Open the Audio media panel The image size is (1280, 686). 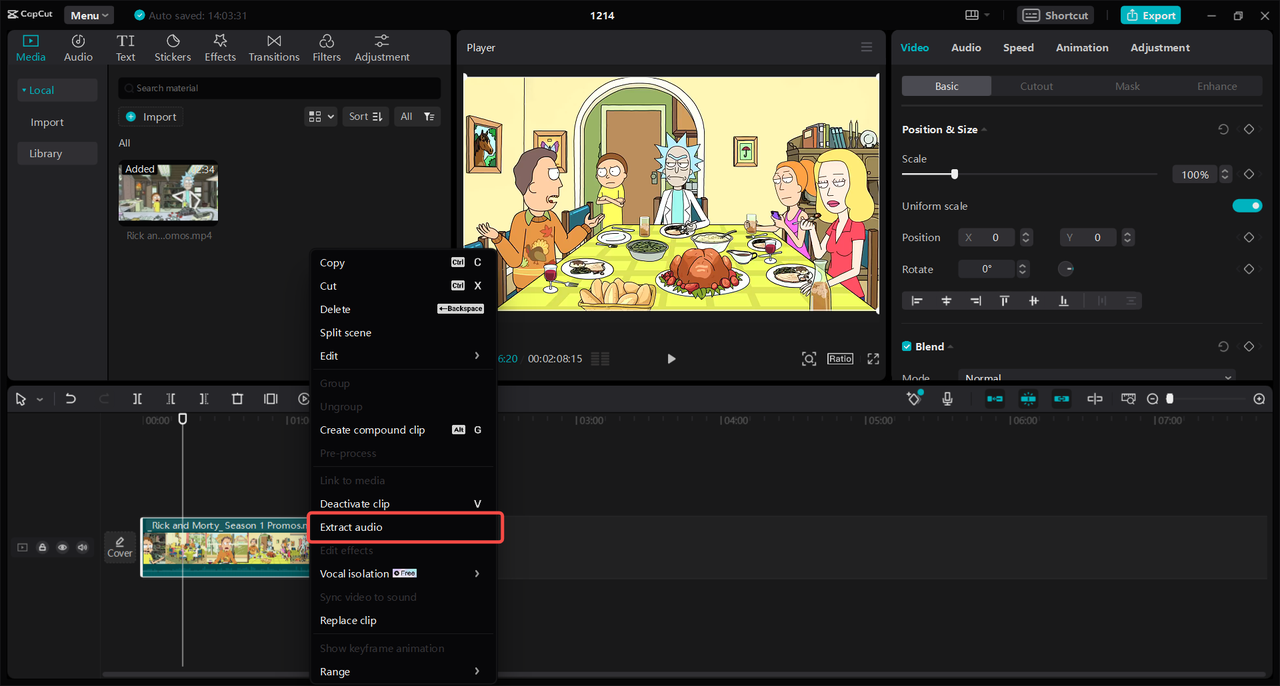78,47
